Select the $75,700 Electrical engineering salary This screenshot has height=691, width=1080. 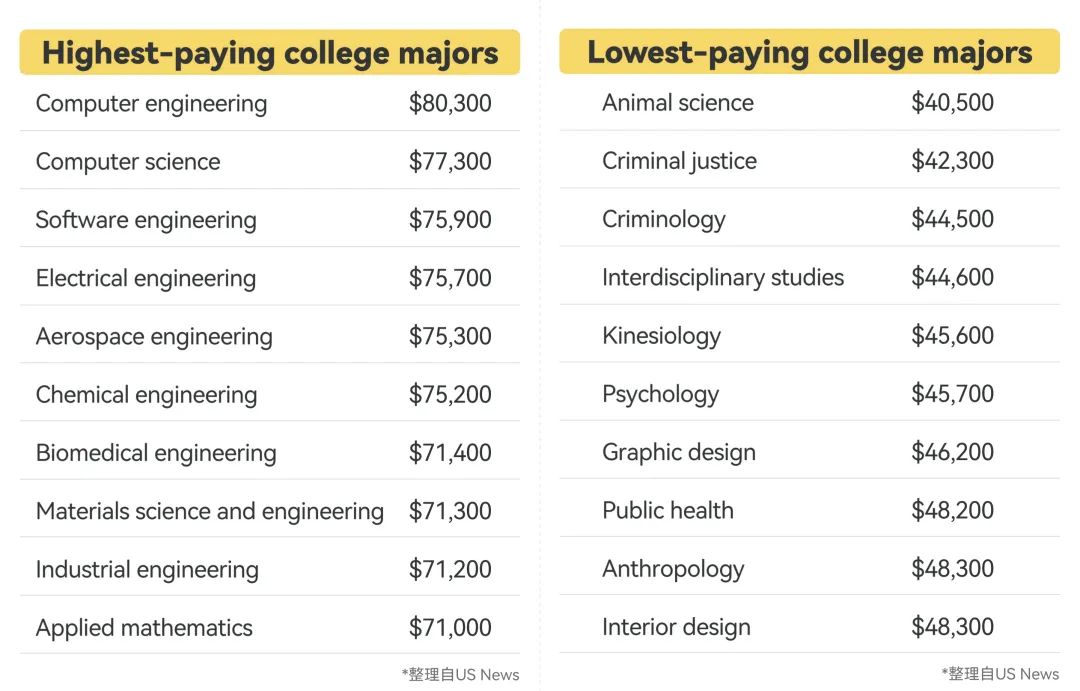[x=450, y=278]
